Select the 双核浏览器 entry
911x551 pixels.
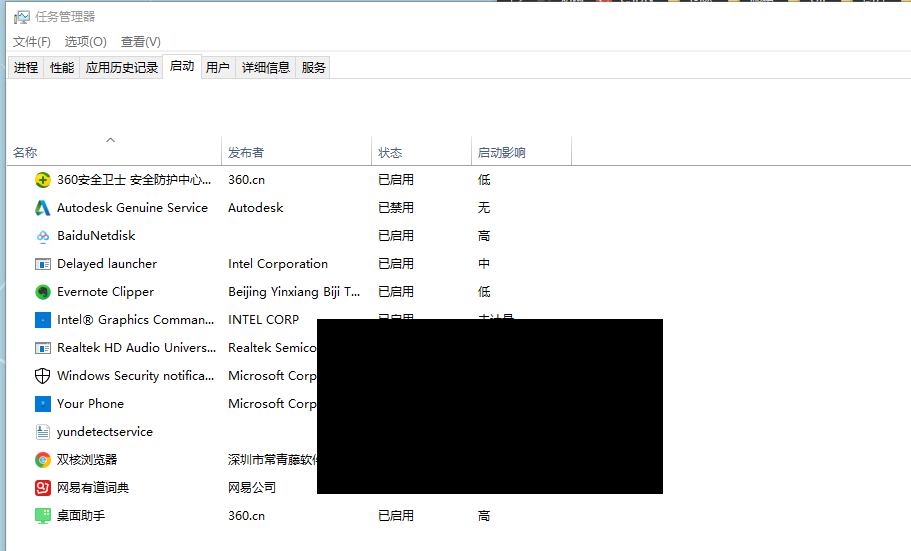(87, 460)
